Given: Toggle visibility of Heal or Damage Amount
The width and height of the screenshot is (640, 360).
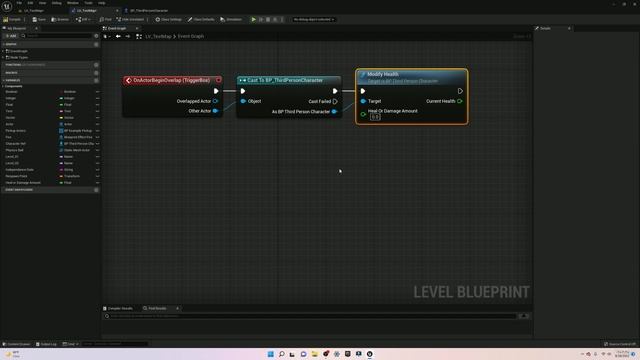Looking at the screenshot, I should [x=98, y=182].
